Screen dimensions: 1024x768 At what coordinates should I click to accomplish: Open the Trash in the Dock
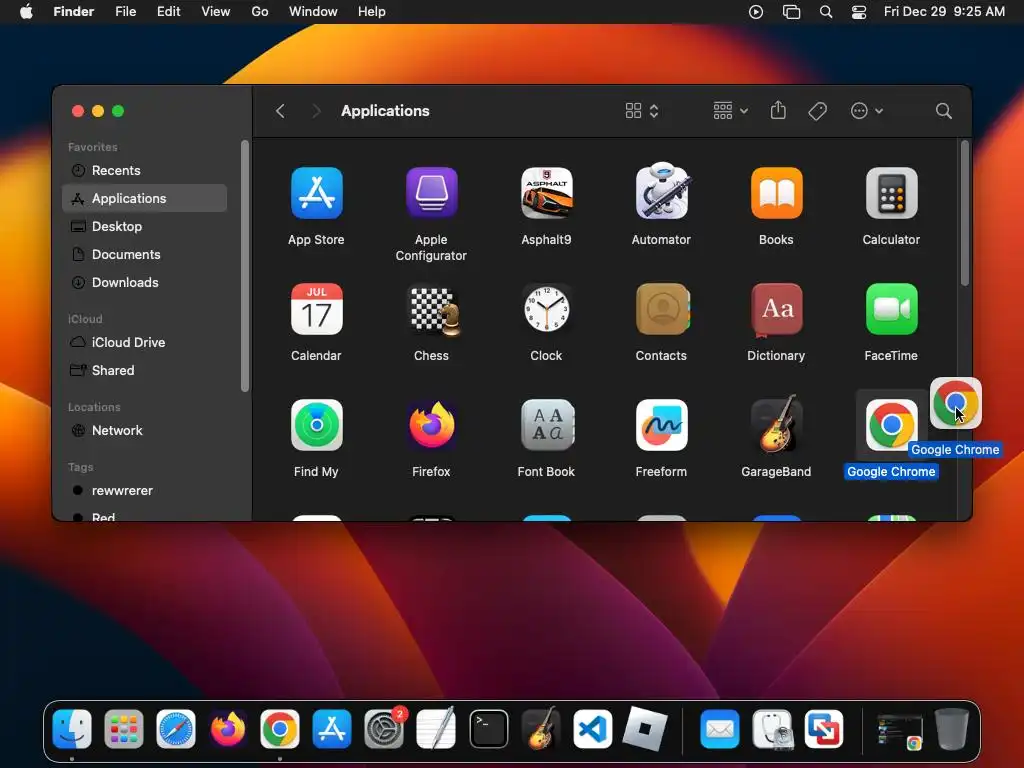[x=951, y=729]
